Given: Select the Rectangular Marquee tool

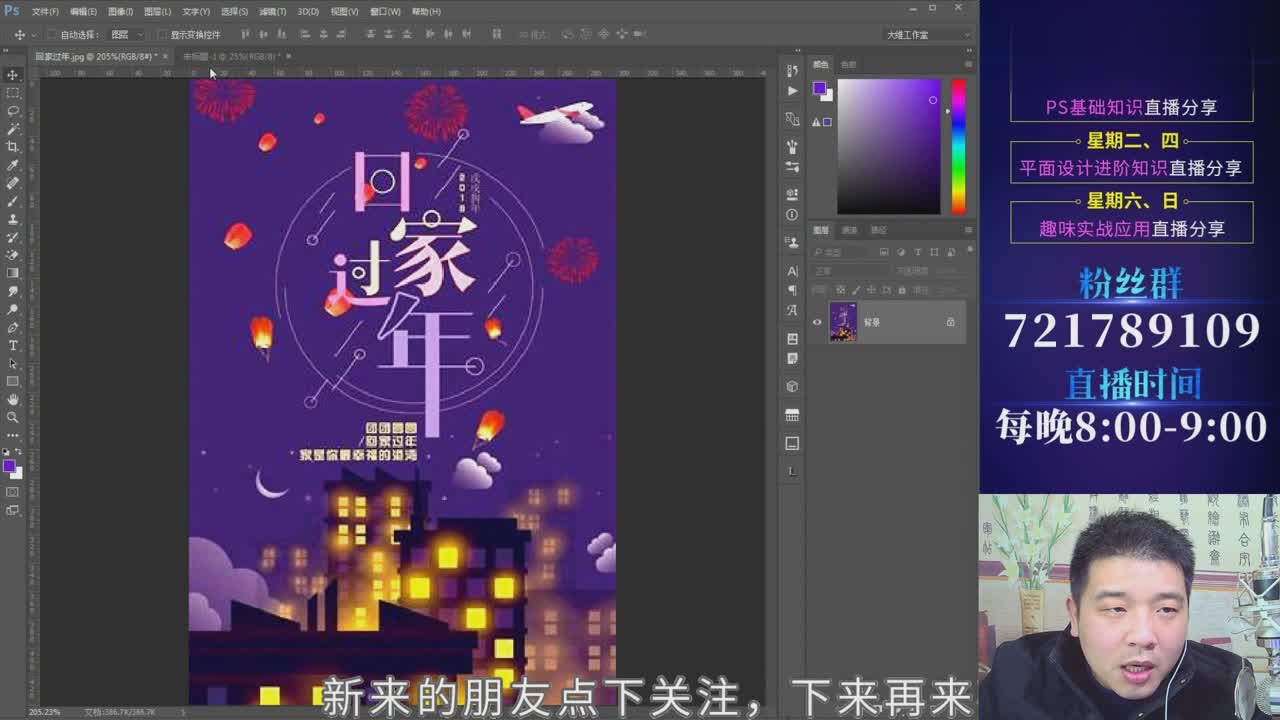Looking at the screenshot, I should tap(13, 93).
